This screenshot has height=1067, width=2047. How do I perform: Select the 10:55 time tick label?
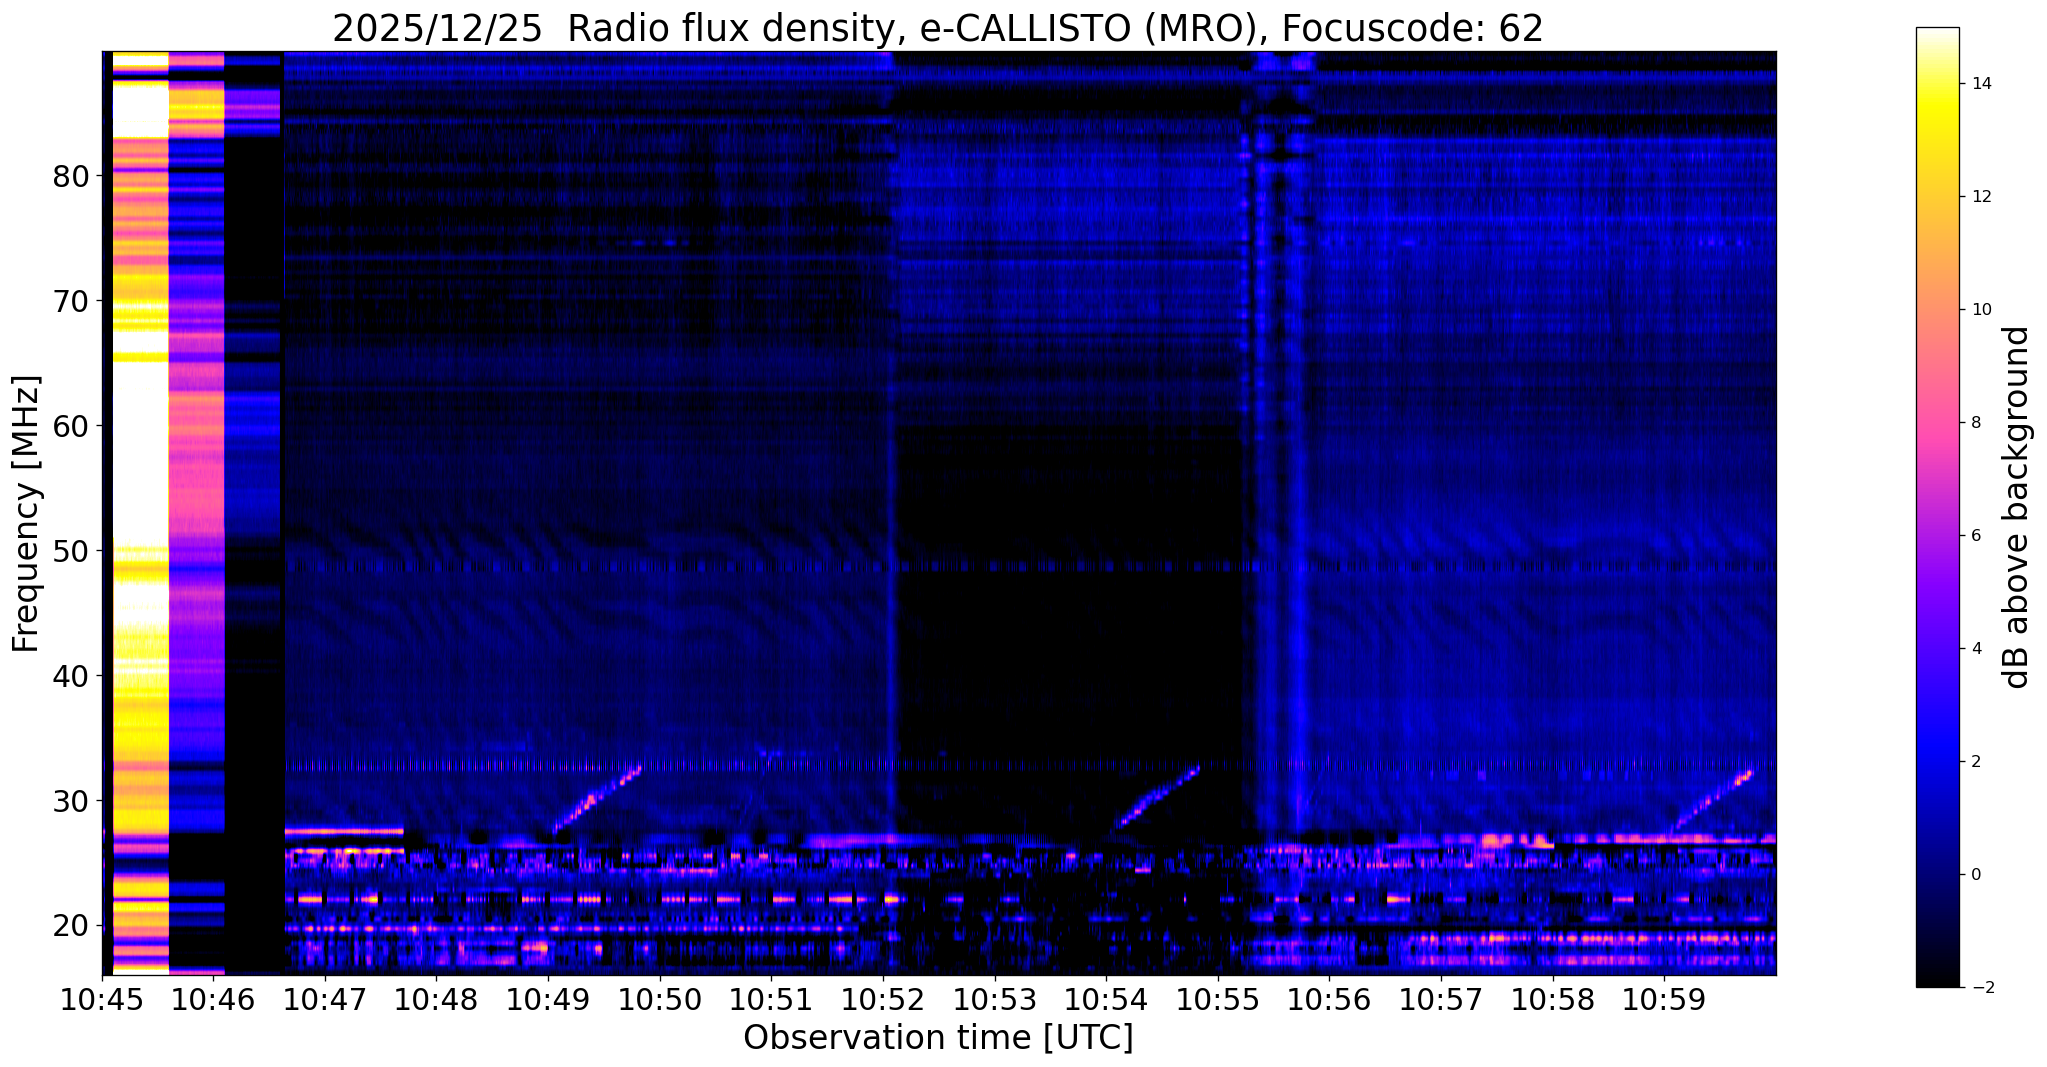pyautogui.click(x=1218, y=1000)
